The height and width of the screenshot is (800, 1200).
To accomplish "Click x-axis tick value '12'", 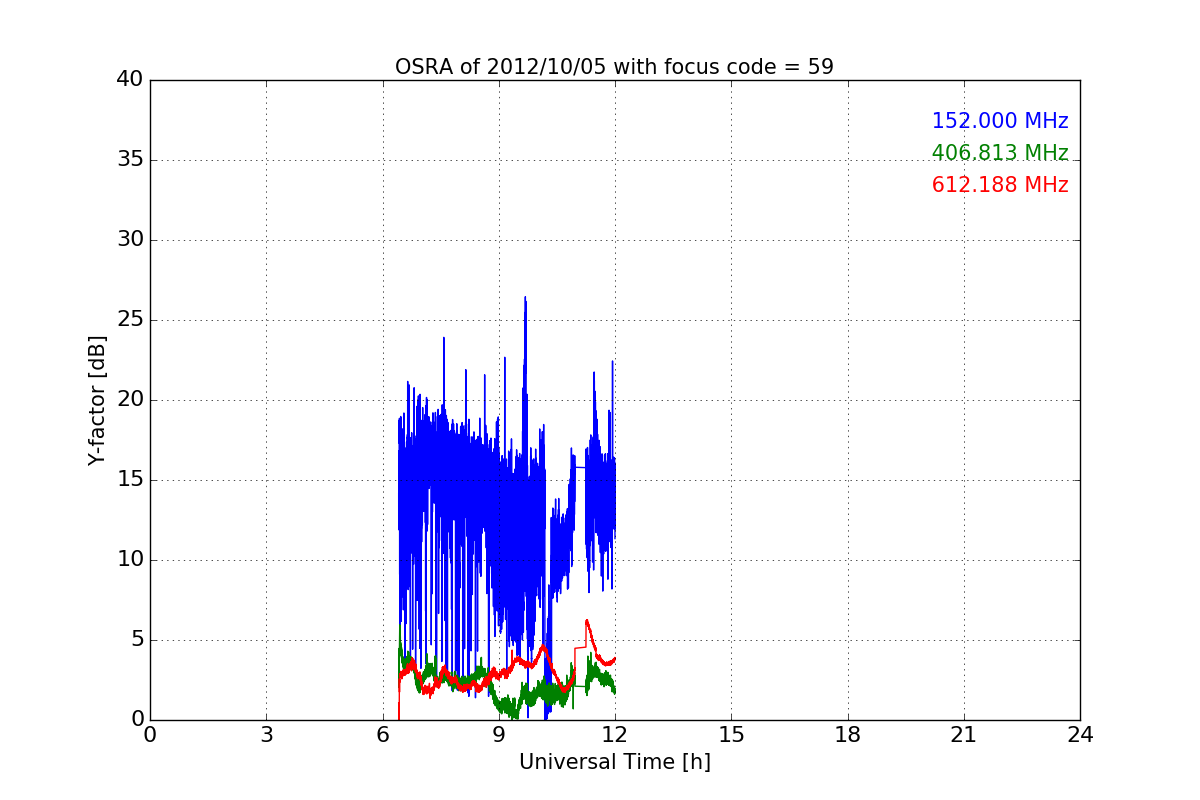I will click(615, 735).
